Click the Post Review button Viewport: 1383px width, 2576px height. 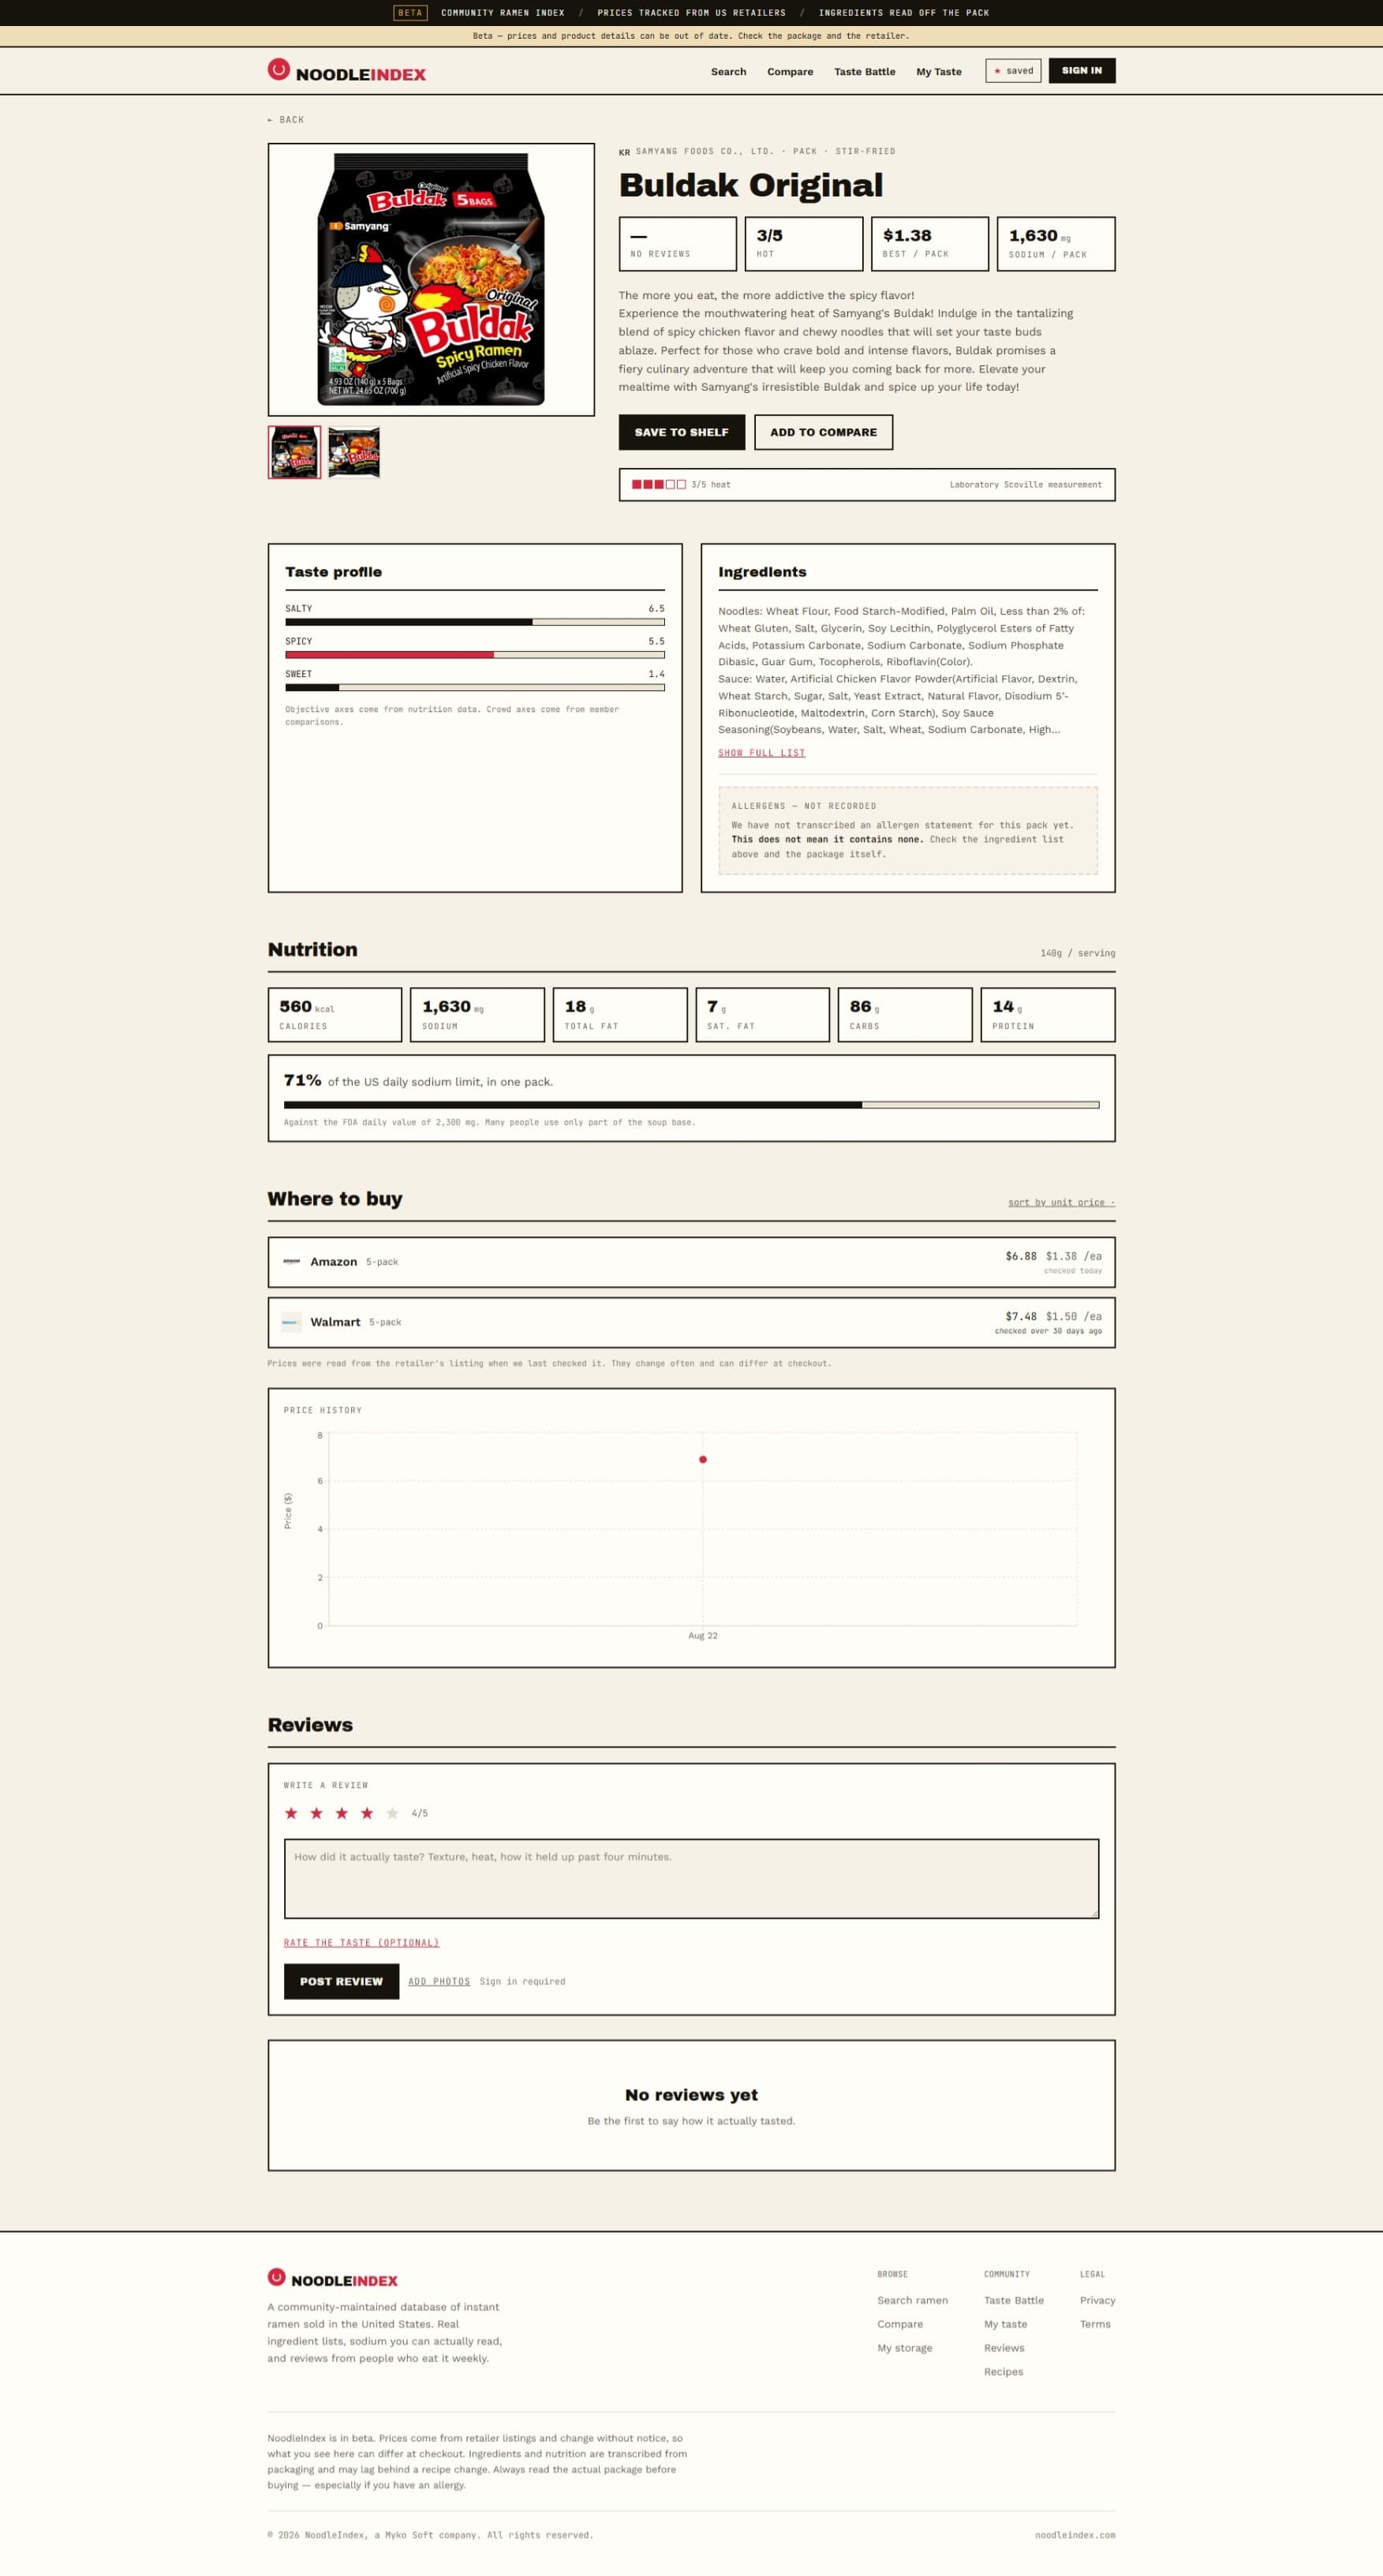click(x=341, y=1981)
